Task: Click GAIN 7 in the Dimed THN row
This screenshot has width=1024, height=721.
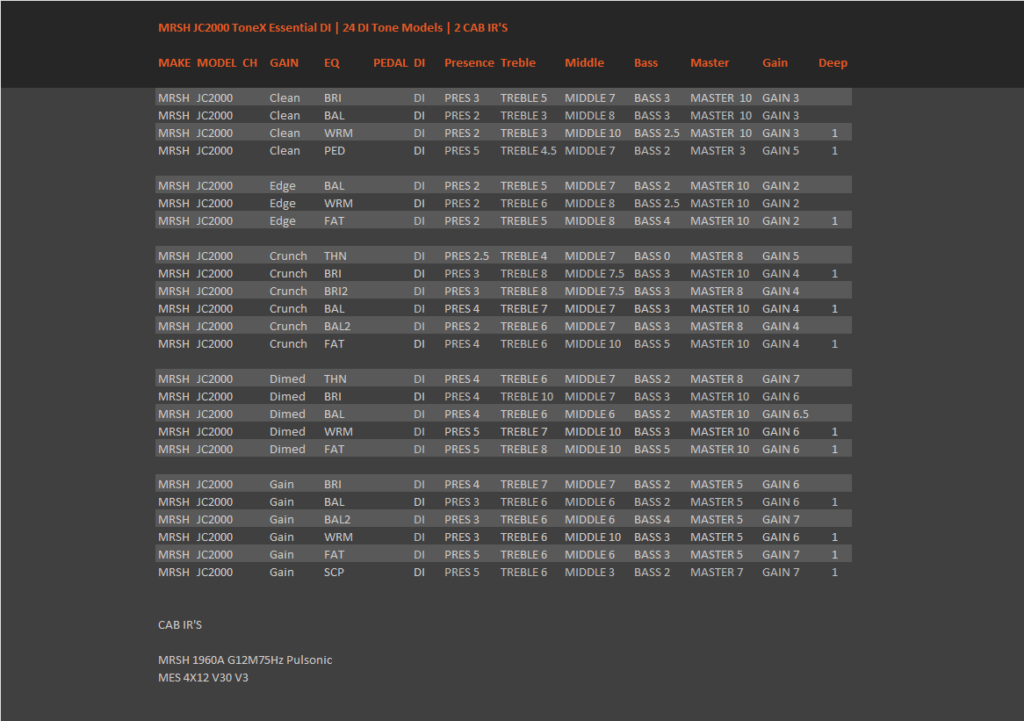Action: tap(780, 379)
